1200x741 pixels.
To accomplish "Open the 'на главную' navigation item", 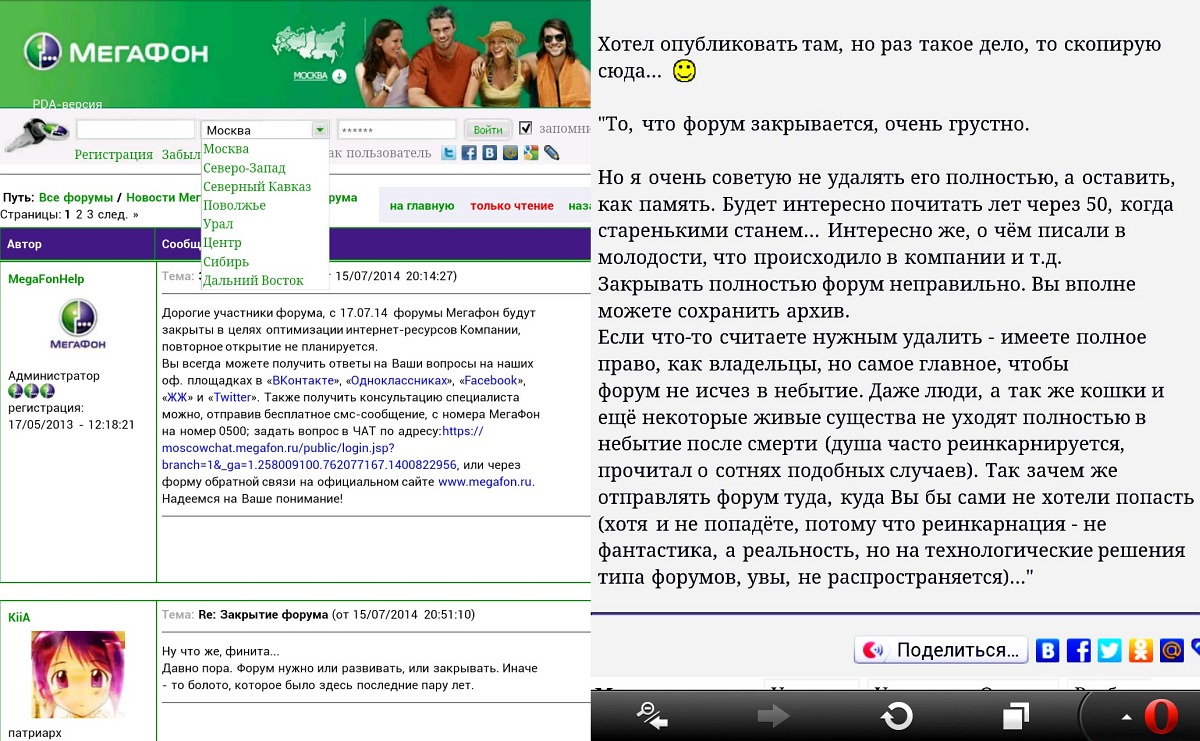I will point(422,206).
